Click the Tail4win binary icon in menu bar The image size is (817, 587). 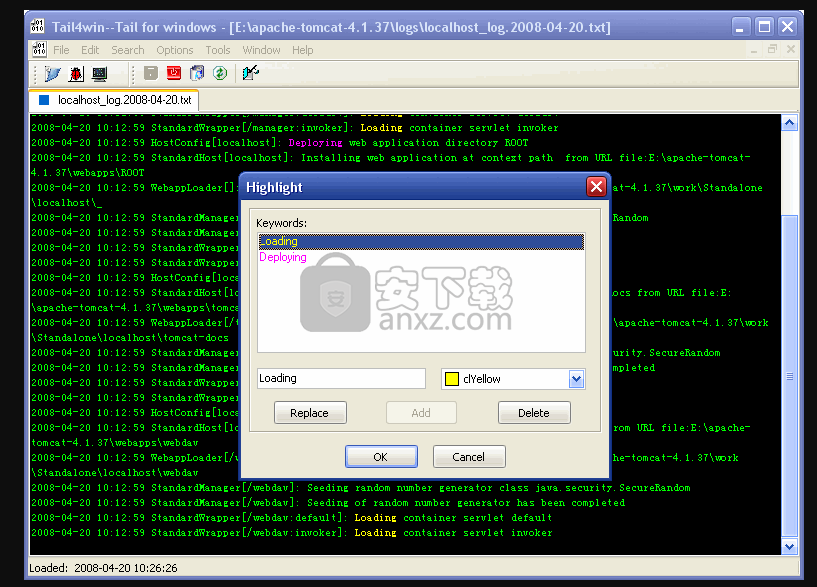39,50
